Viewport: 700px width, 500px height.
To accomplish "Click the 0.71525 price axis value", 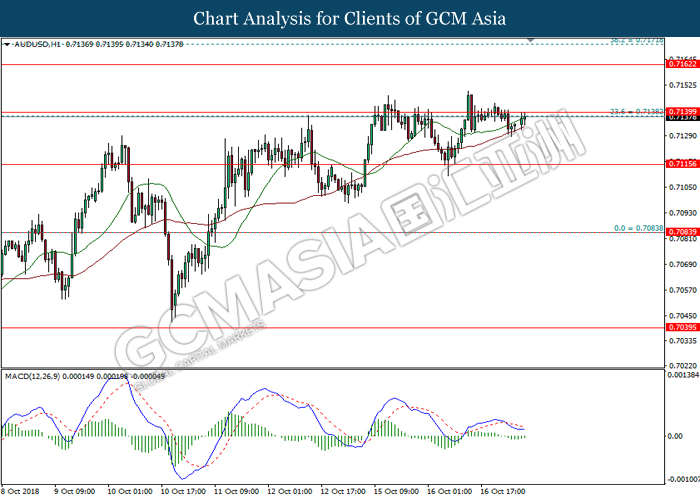I will pyautogui.click(x=683, y=85).
